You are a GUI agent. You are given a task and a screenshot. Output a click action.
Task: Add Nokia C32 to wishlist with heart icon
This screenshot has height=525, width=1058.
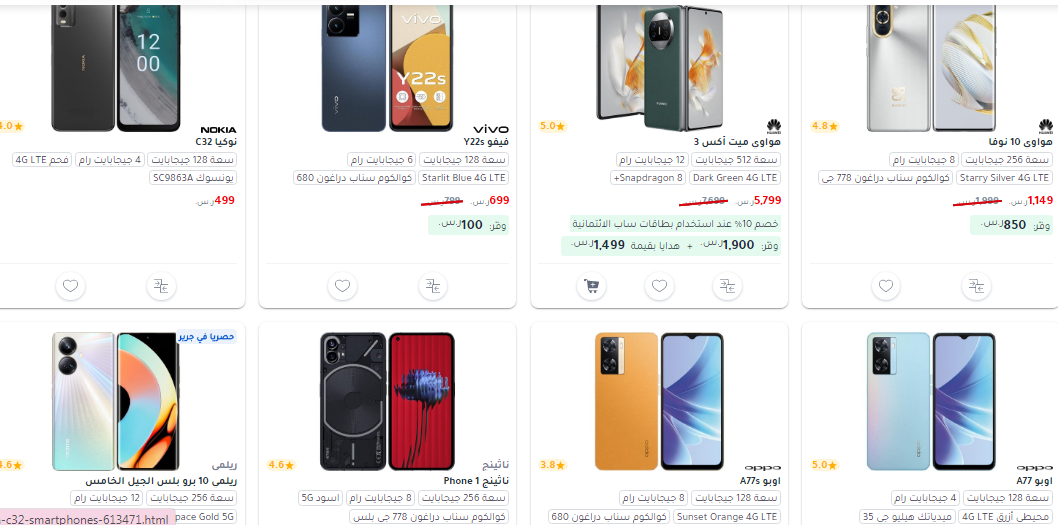coord(71,286)
